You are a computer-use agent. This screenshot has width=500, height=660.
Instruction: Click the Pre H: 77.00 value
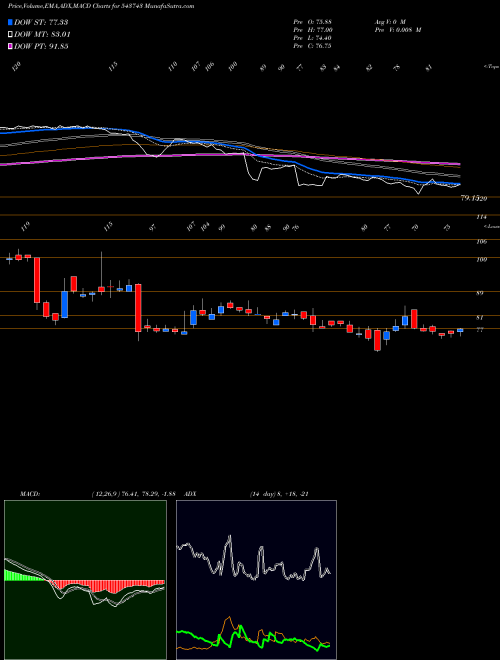tap(313, 30)
